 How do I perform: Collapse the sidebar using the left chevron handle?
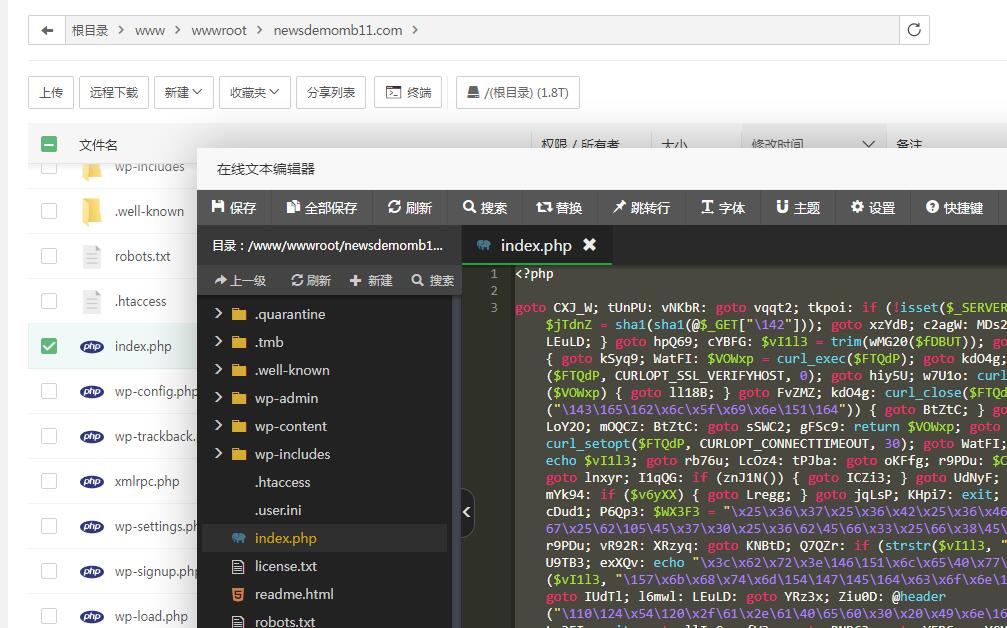(x=467, y=512)
